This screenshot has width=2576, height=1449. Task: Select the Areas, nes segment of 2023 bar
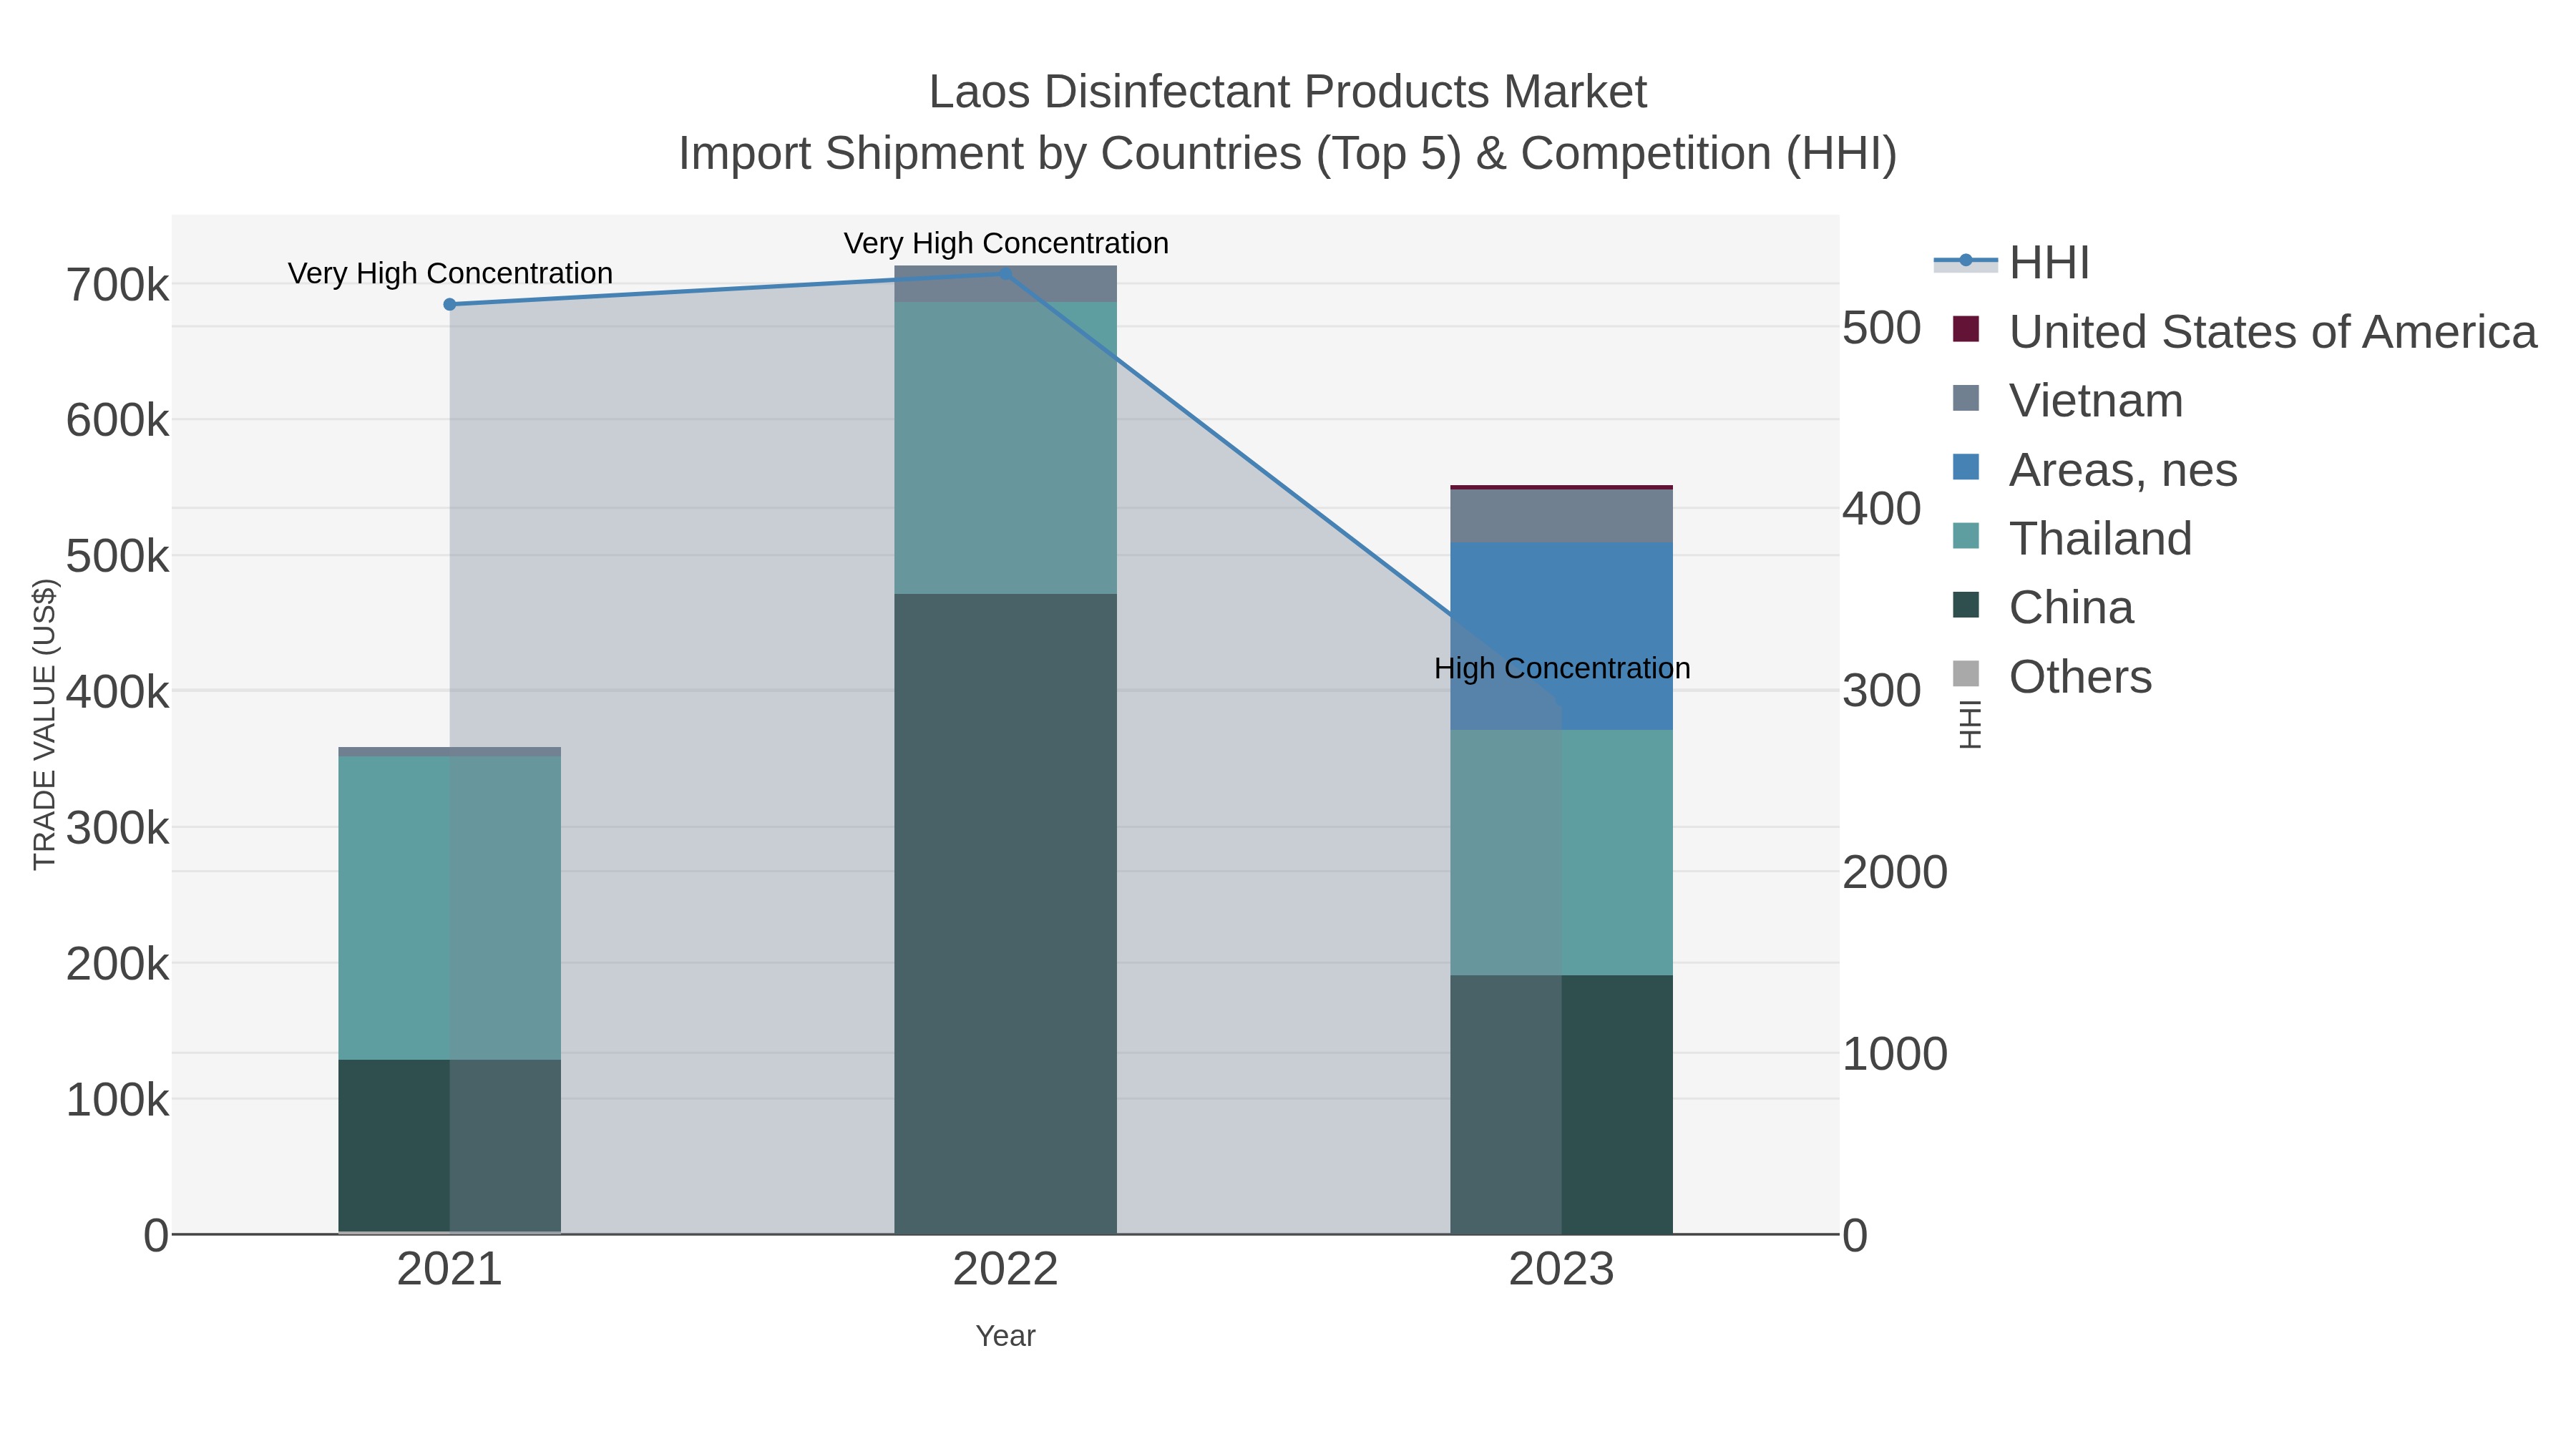click(x=1561, y=636)
